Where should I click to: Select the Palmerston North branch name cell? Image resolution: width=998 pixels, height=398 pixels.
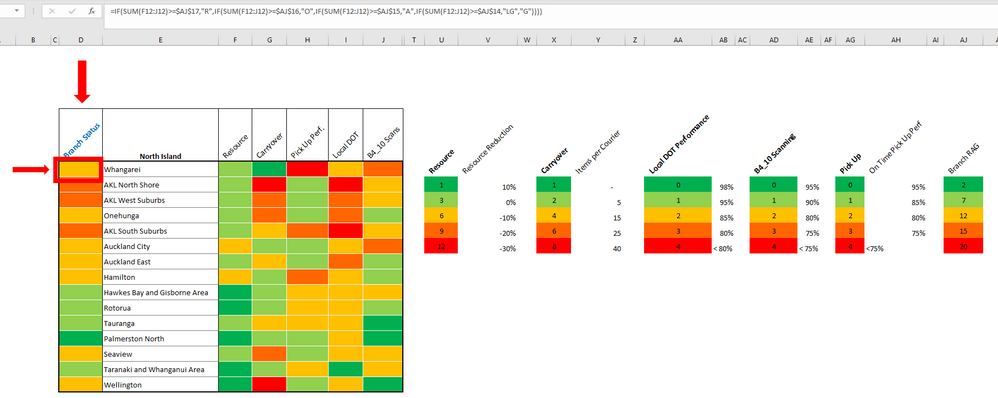point(160,338)
